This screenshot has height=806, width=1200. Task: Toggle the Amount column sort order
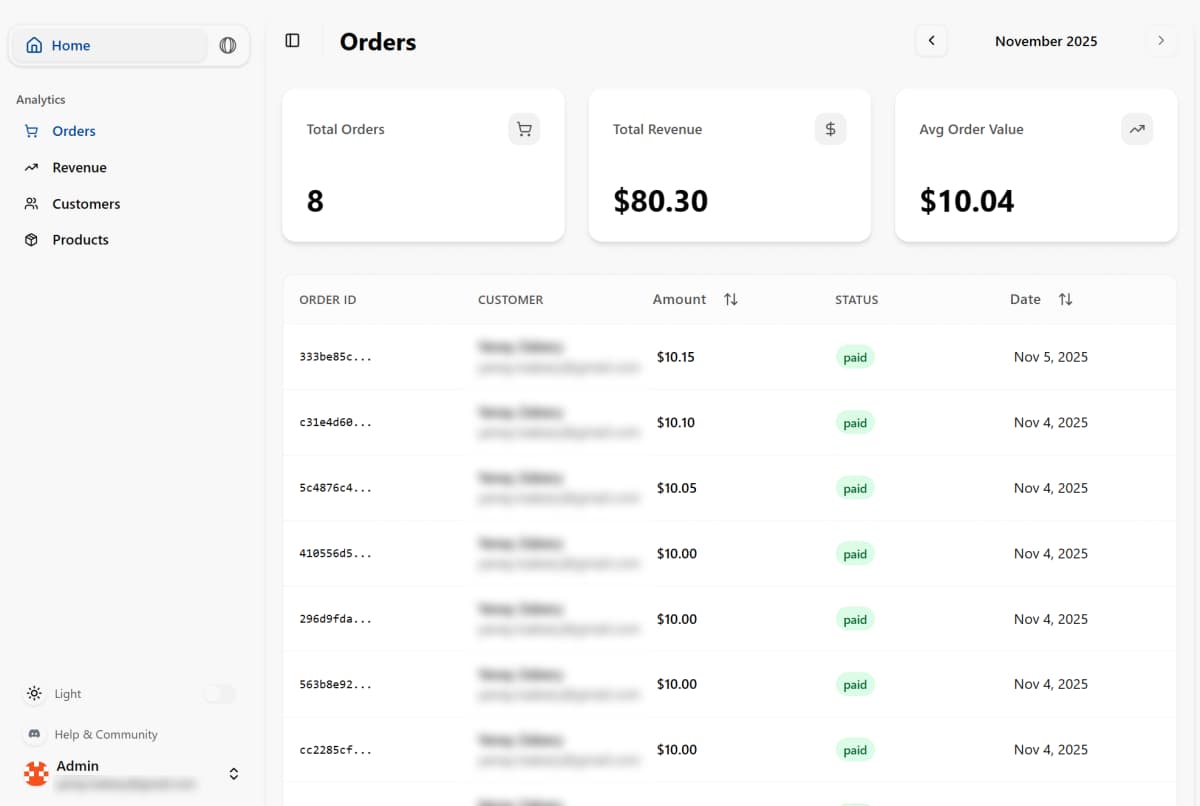(730, 298)
